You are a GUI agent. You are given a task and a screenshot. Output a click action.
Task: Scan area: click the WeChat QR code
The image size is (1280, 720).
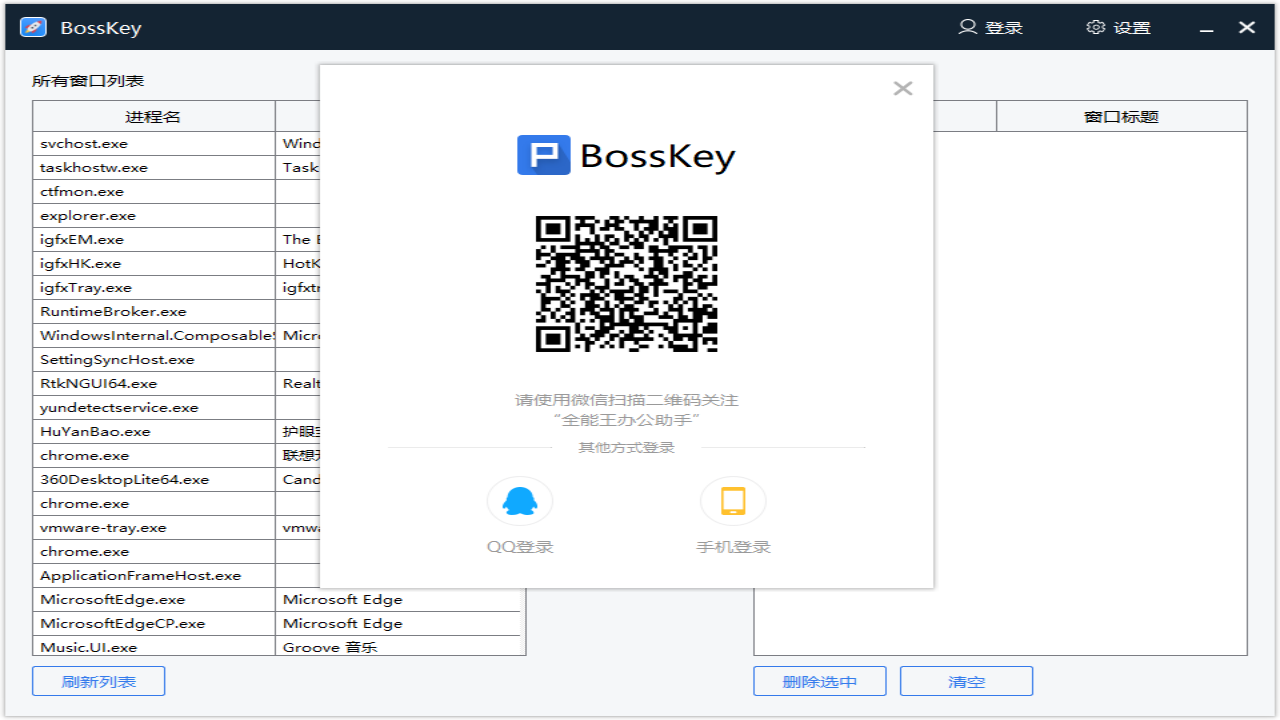point(626,283)
